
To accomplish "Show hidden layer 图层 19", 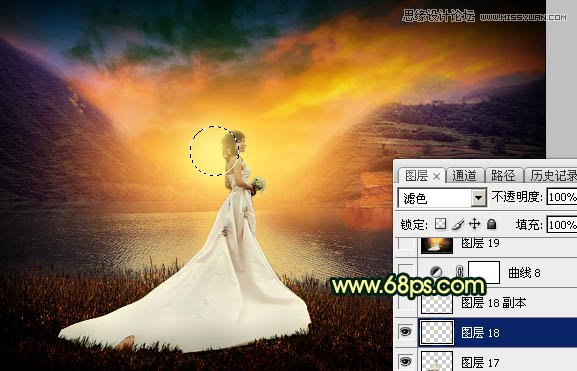I will tap(406, 244).
